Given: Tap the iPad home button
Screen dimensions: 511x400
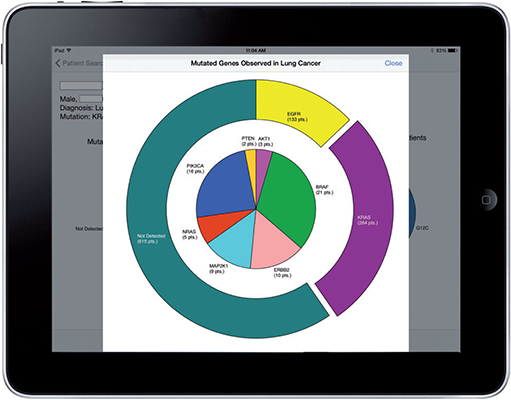Looking at the screenshot, I should click(x=486, y=200).
